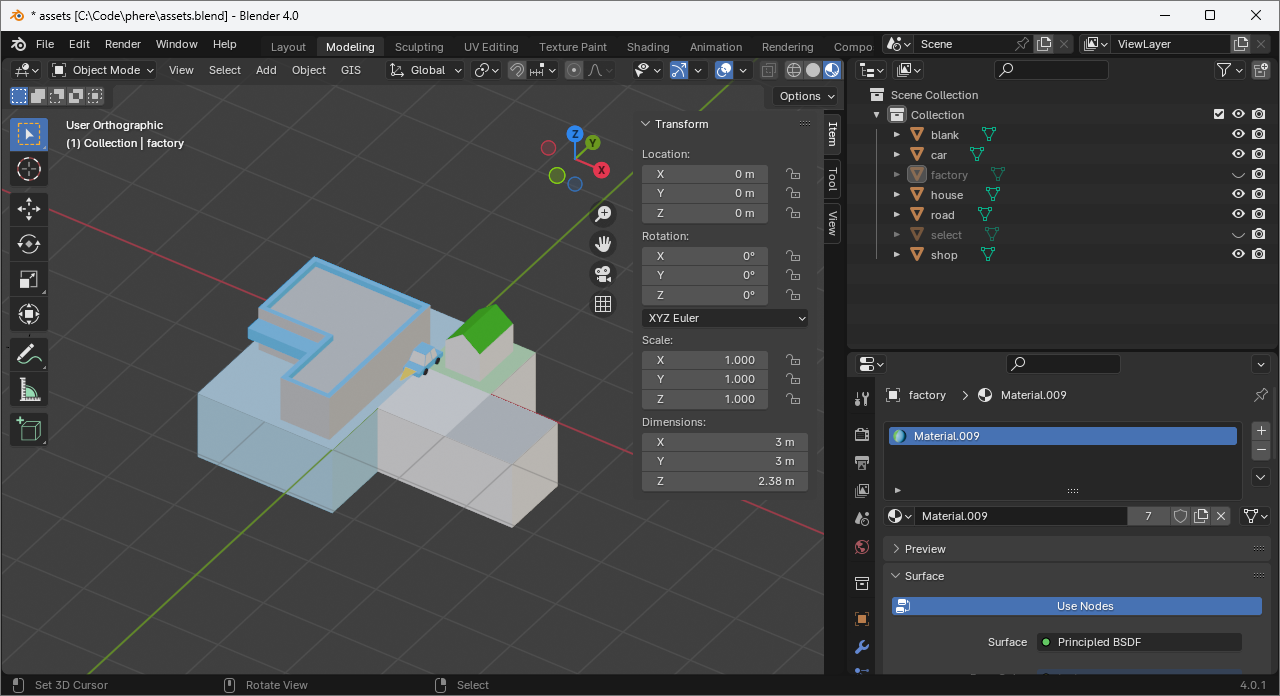Open the Render menu

click(123, 44)
